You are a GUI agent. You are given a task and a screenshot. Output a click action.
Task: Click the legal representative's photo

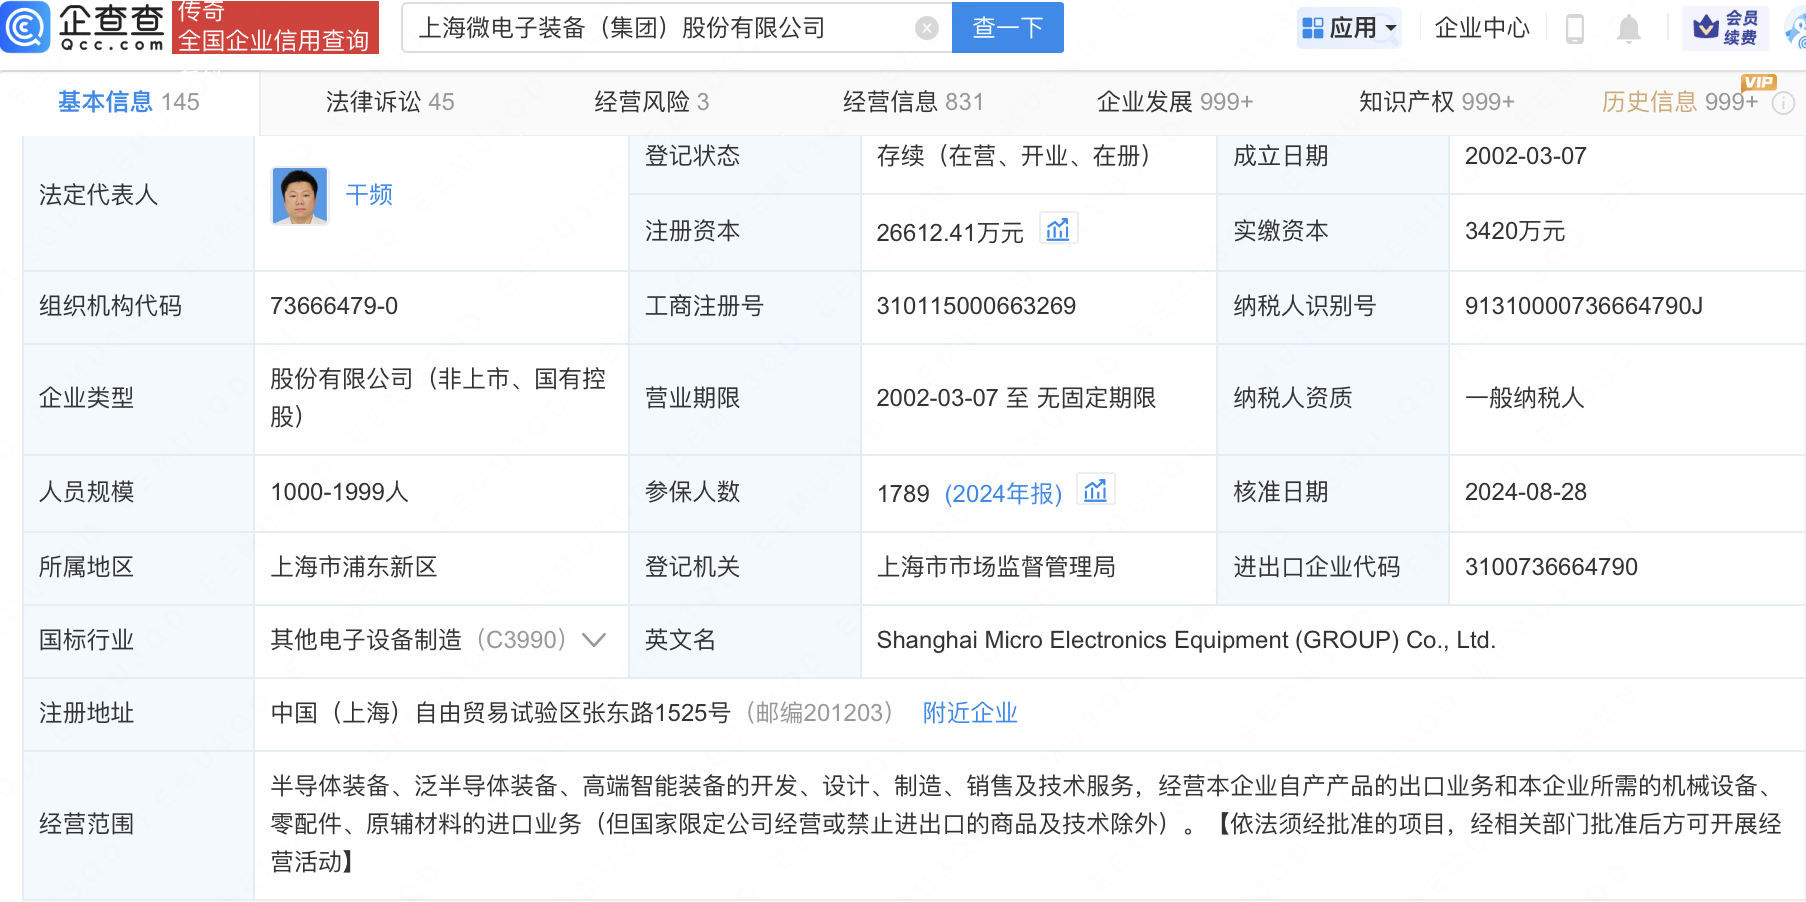point(299,195)
